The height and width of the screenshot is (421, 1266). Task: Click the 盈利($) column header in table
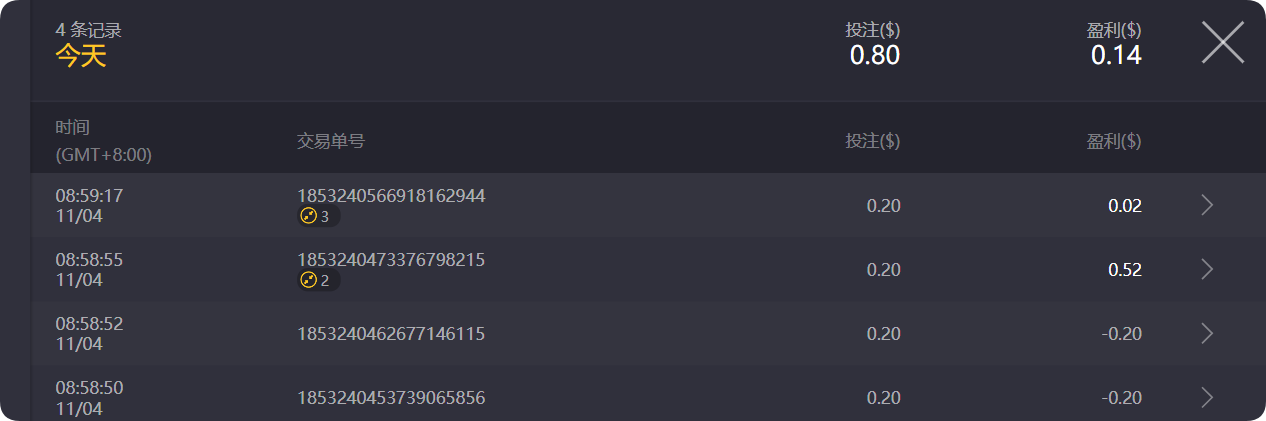tap(1114, 141)
